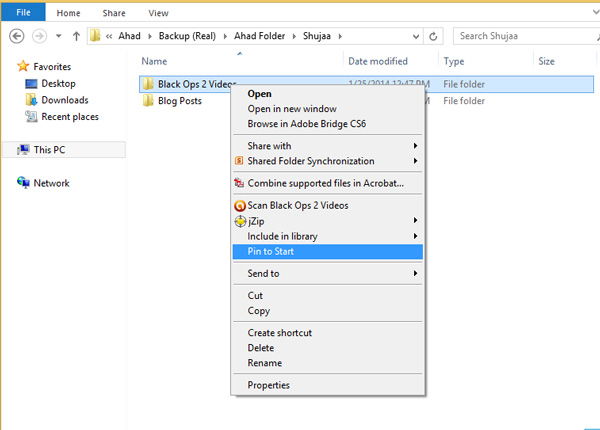This screenshot has height=430, width=600.
Task: Open the Share with submenu
Action: pyautogui.click(x=328, y=146)
